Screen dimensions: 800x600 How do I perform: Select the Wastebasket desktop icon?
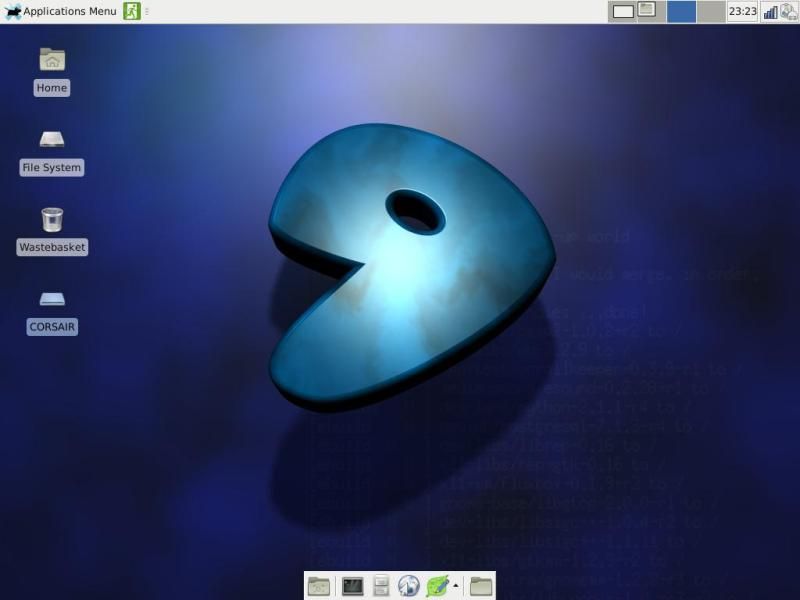point(52,231)
